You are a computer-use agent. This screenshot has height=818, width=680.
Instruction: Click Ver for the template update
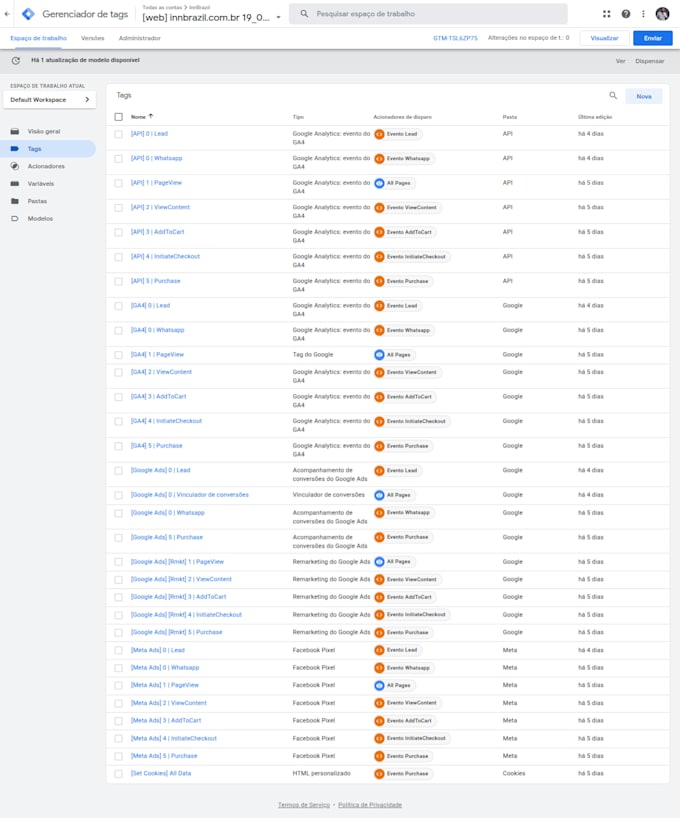621,61
